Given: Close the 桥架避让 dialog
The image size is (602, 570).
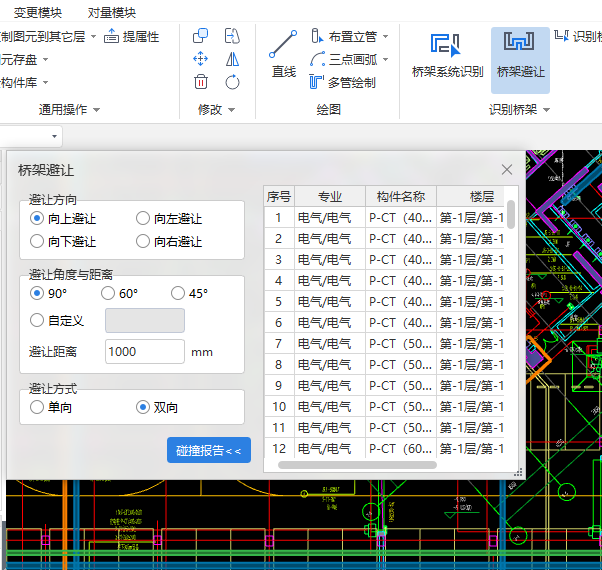Looking at the screenshot, I should click(x=507, y=169).
